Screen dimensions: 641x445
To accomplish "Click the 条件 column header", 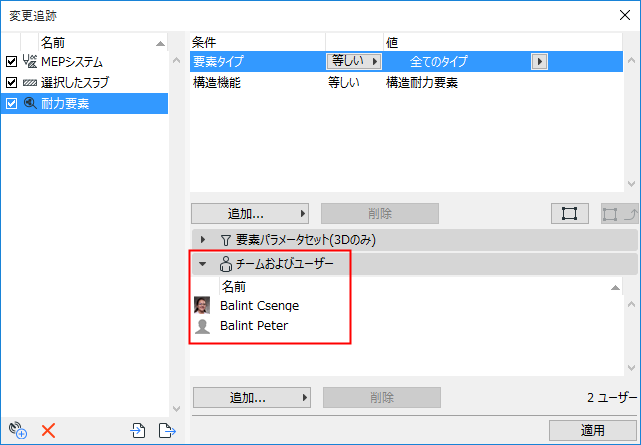I will click(x=258, y=42).
